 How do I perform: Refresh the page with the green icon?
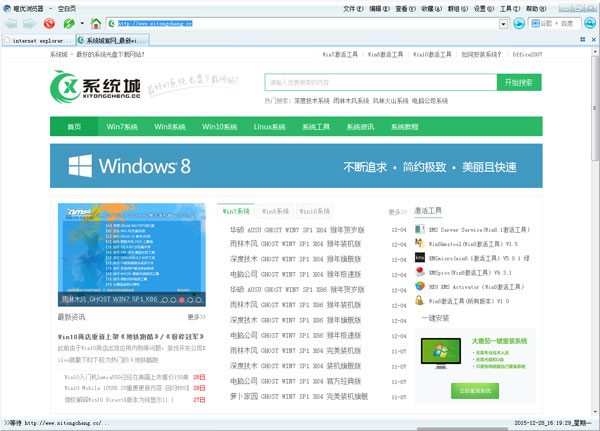(x=69, y=24)
